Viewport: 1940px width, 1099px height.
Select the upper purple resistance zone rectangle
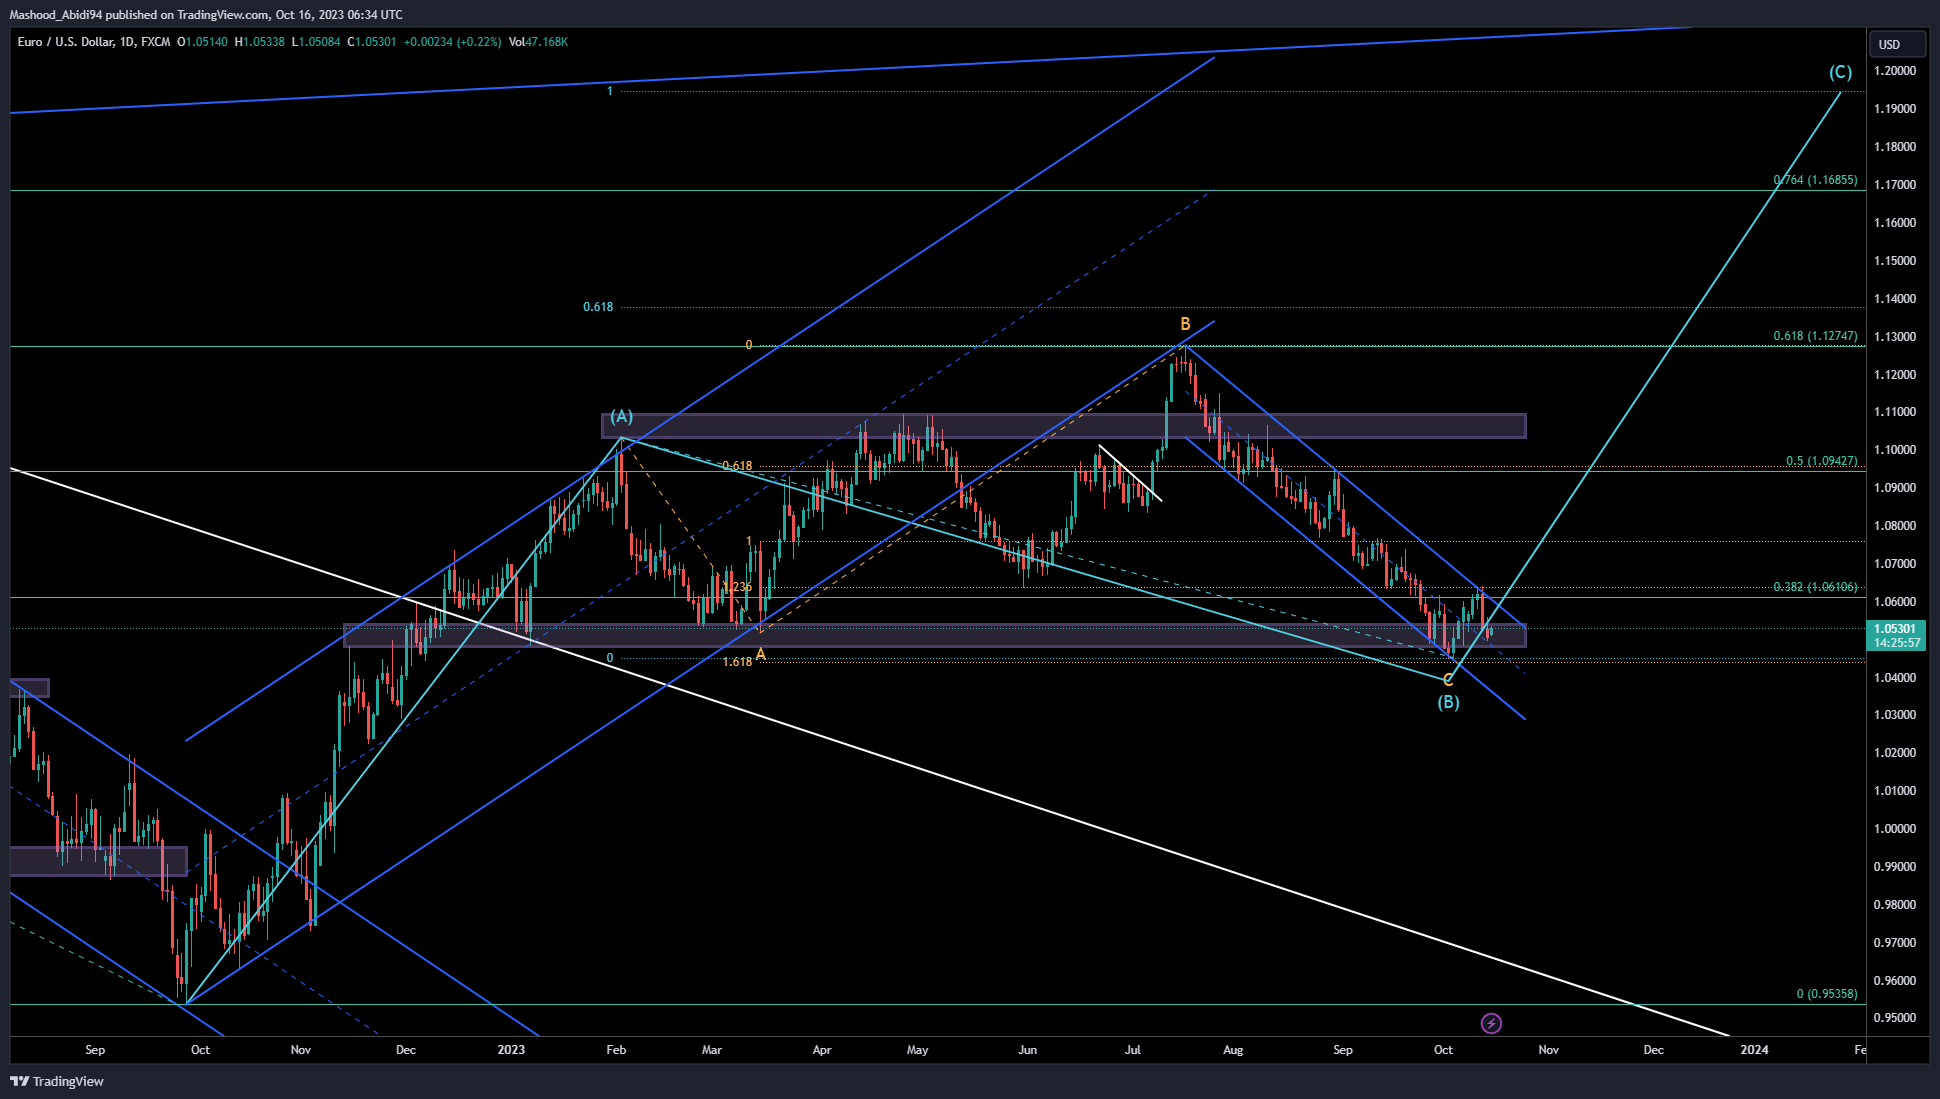pos(1063,426)
